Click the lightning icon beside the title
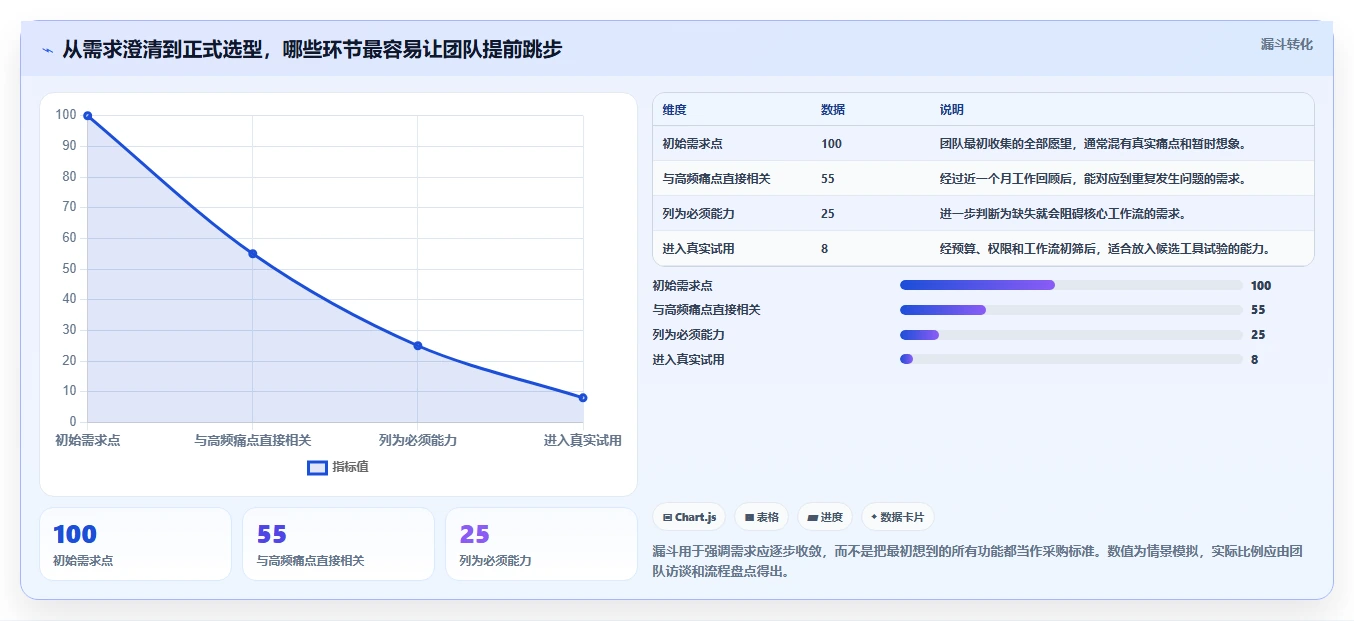This screenshot has width=1354, height=621. (x=47, y=50)
